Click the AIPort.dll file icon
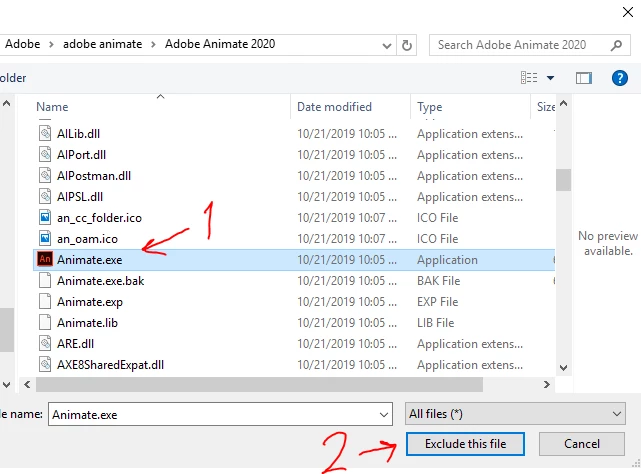641x474 pixels. 45,154
